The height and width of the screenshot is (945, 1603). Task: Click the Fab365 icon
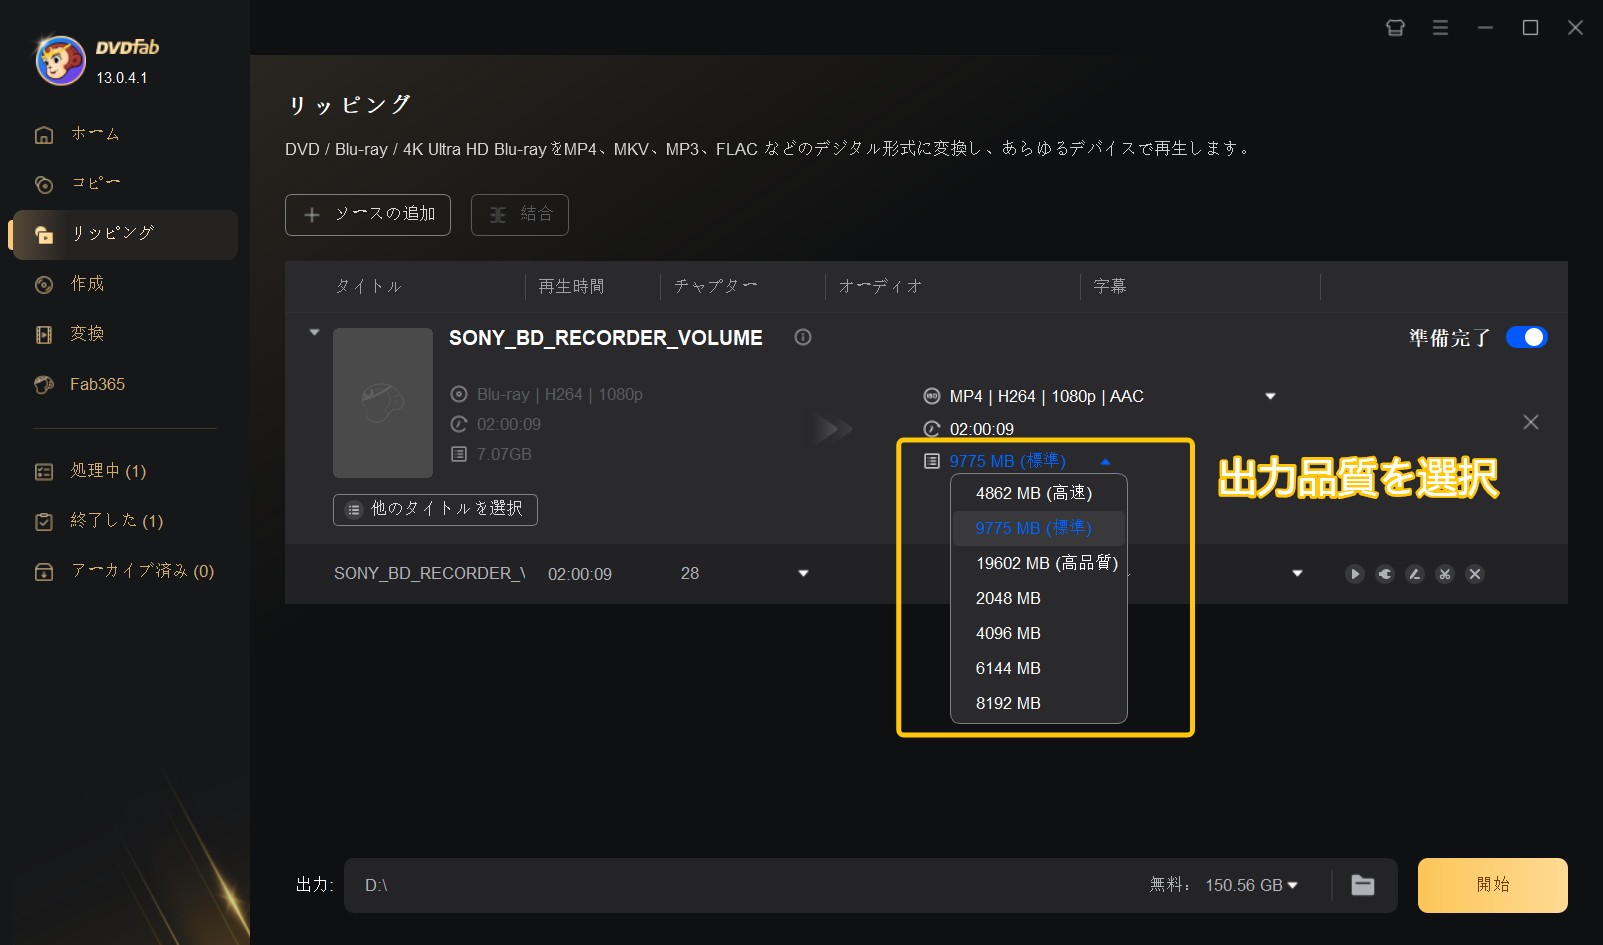(x=44, y=385)
